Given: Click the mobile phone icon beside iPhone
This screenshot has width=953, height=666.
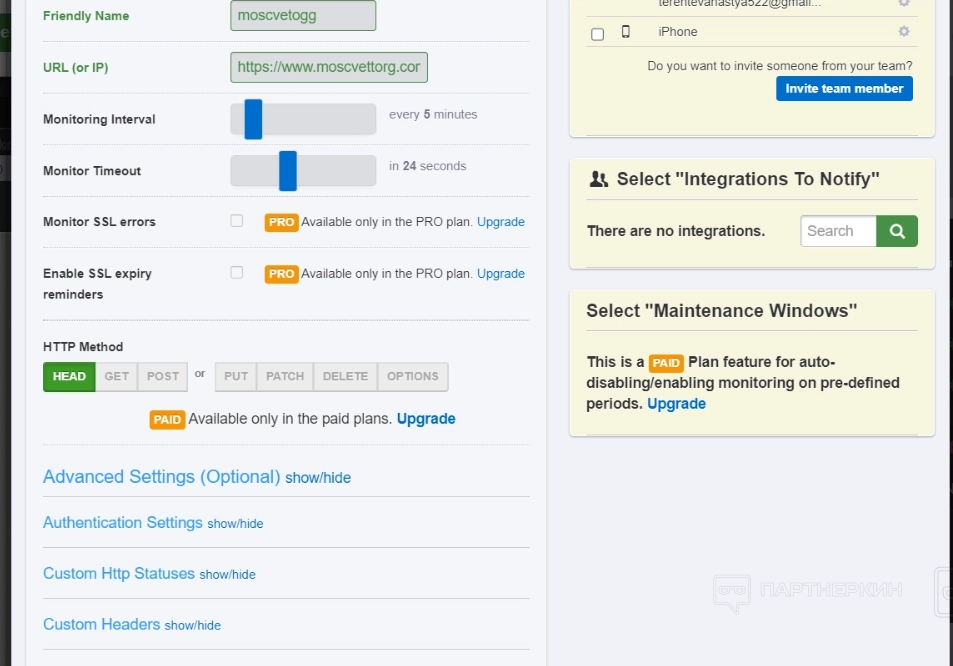Looking at the screenshot, I should pyautogui.click(x=626, y=32).
